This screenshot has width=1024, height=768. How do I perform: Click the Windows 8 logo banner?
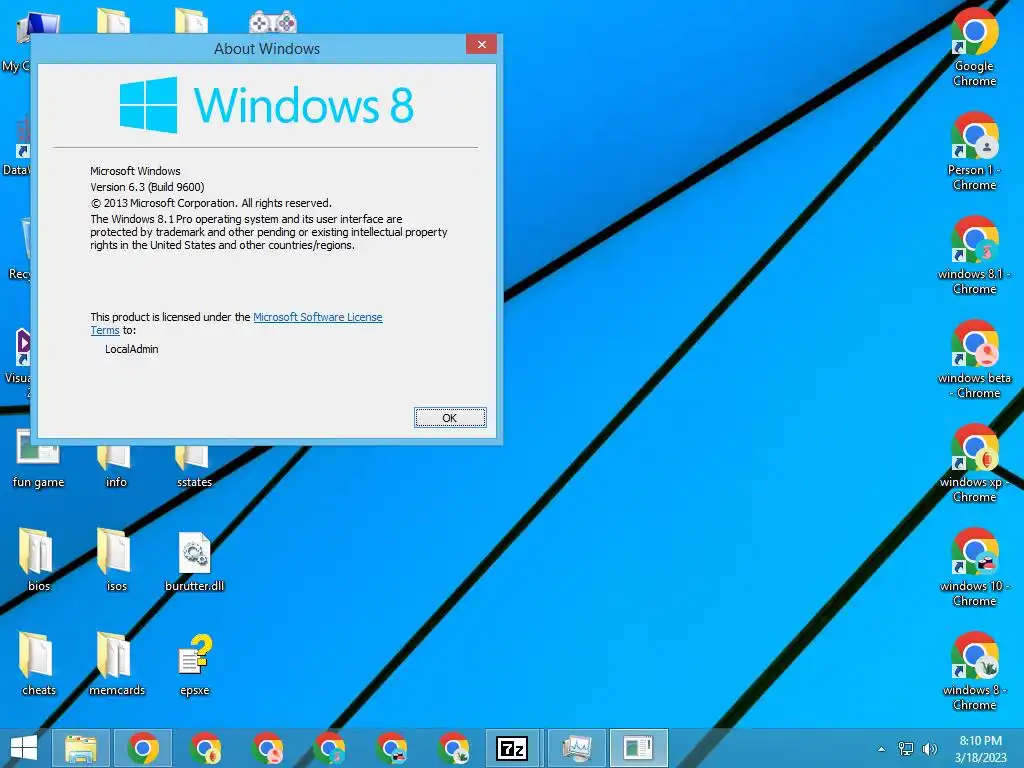coord(266,105)
